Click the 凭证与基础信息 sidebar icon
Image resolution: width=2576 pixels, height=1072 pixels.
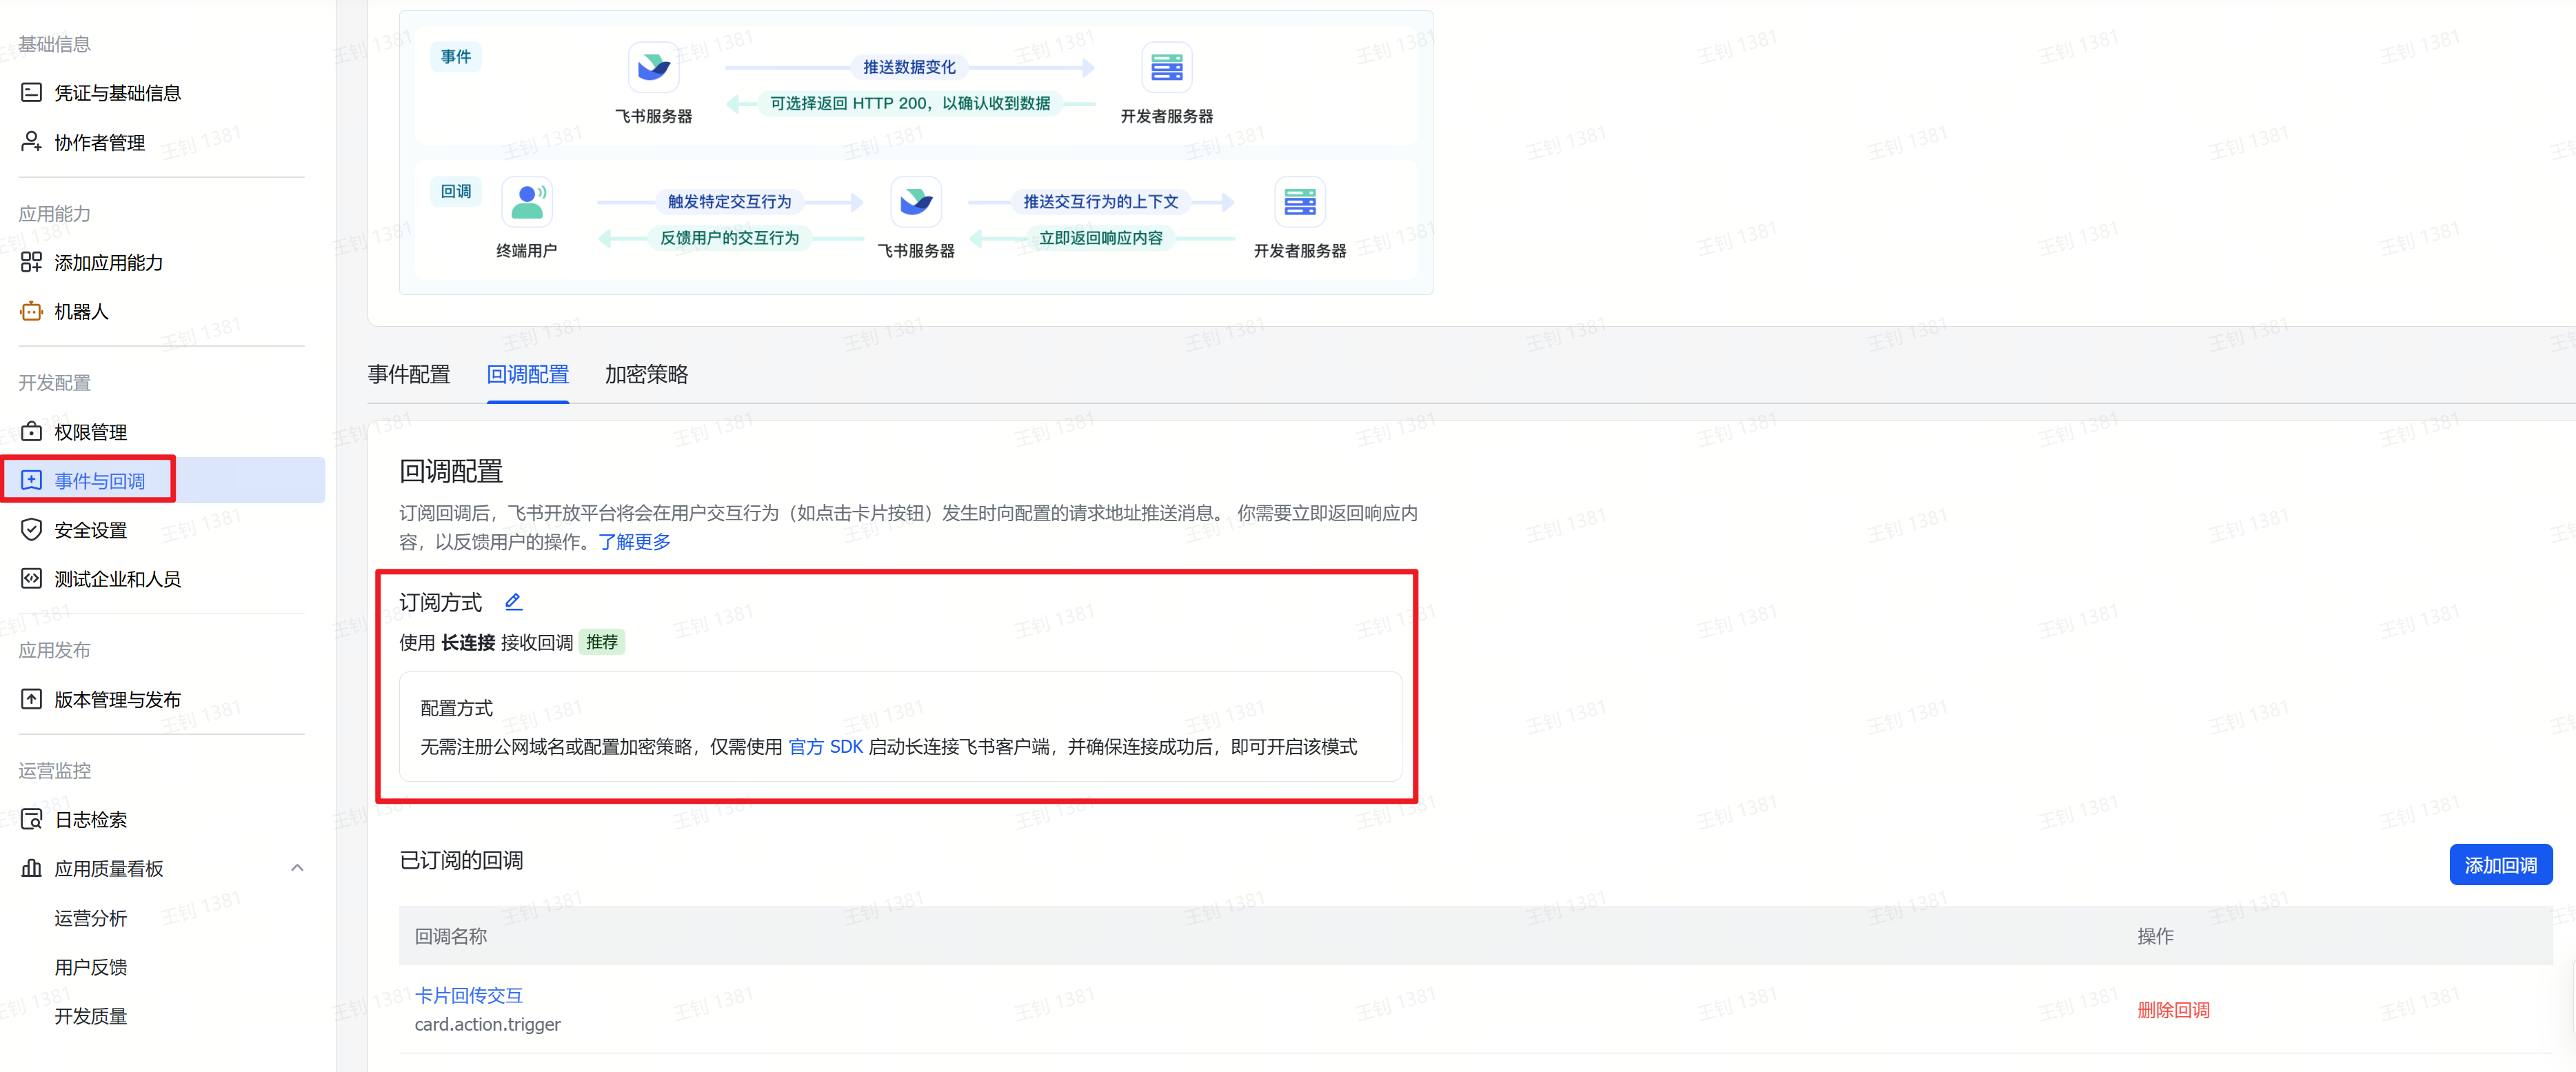coord(31,93)
